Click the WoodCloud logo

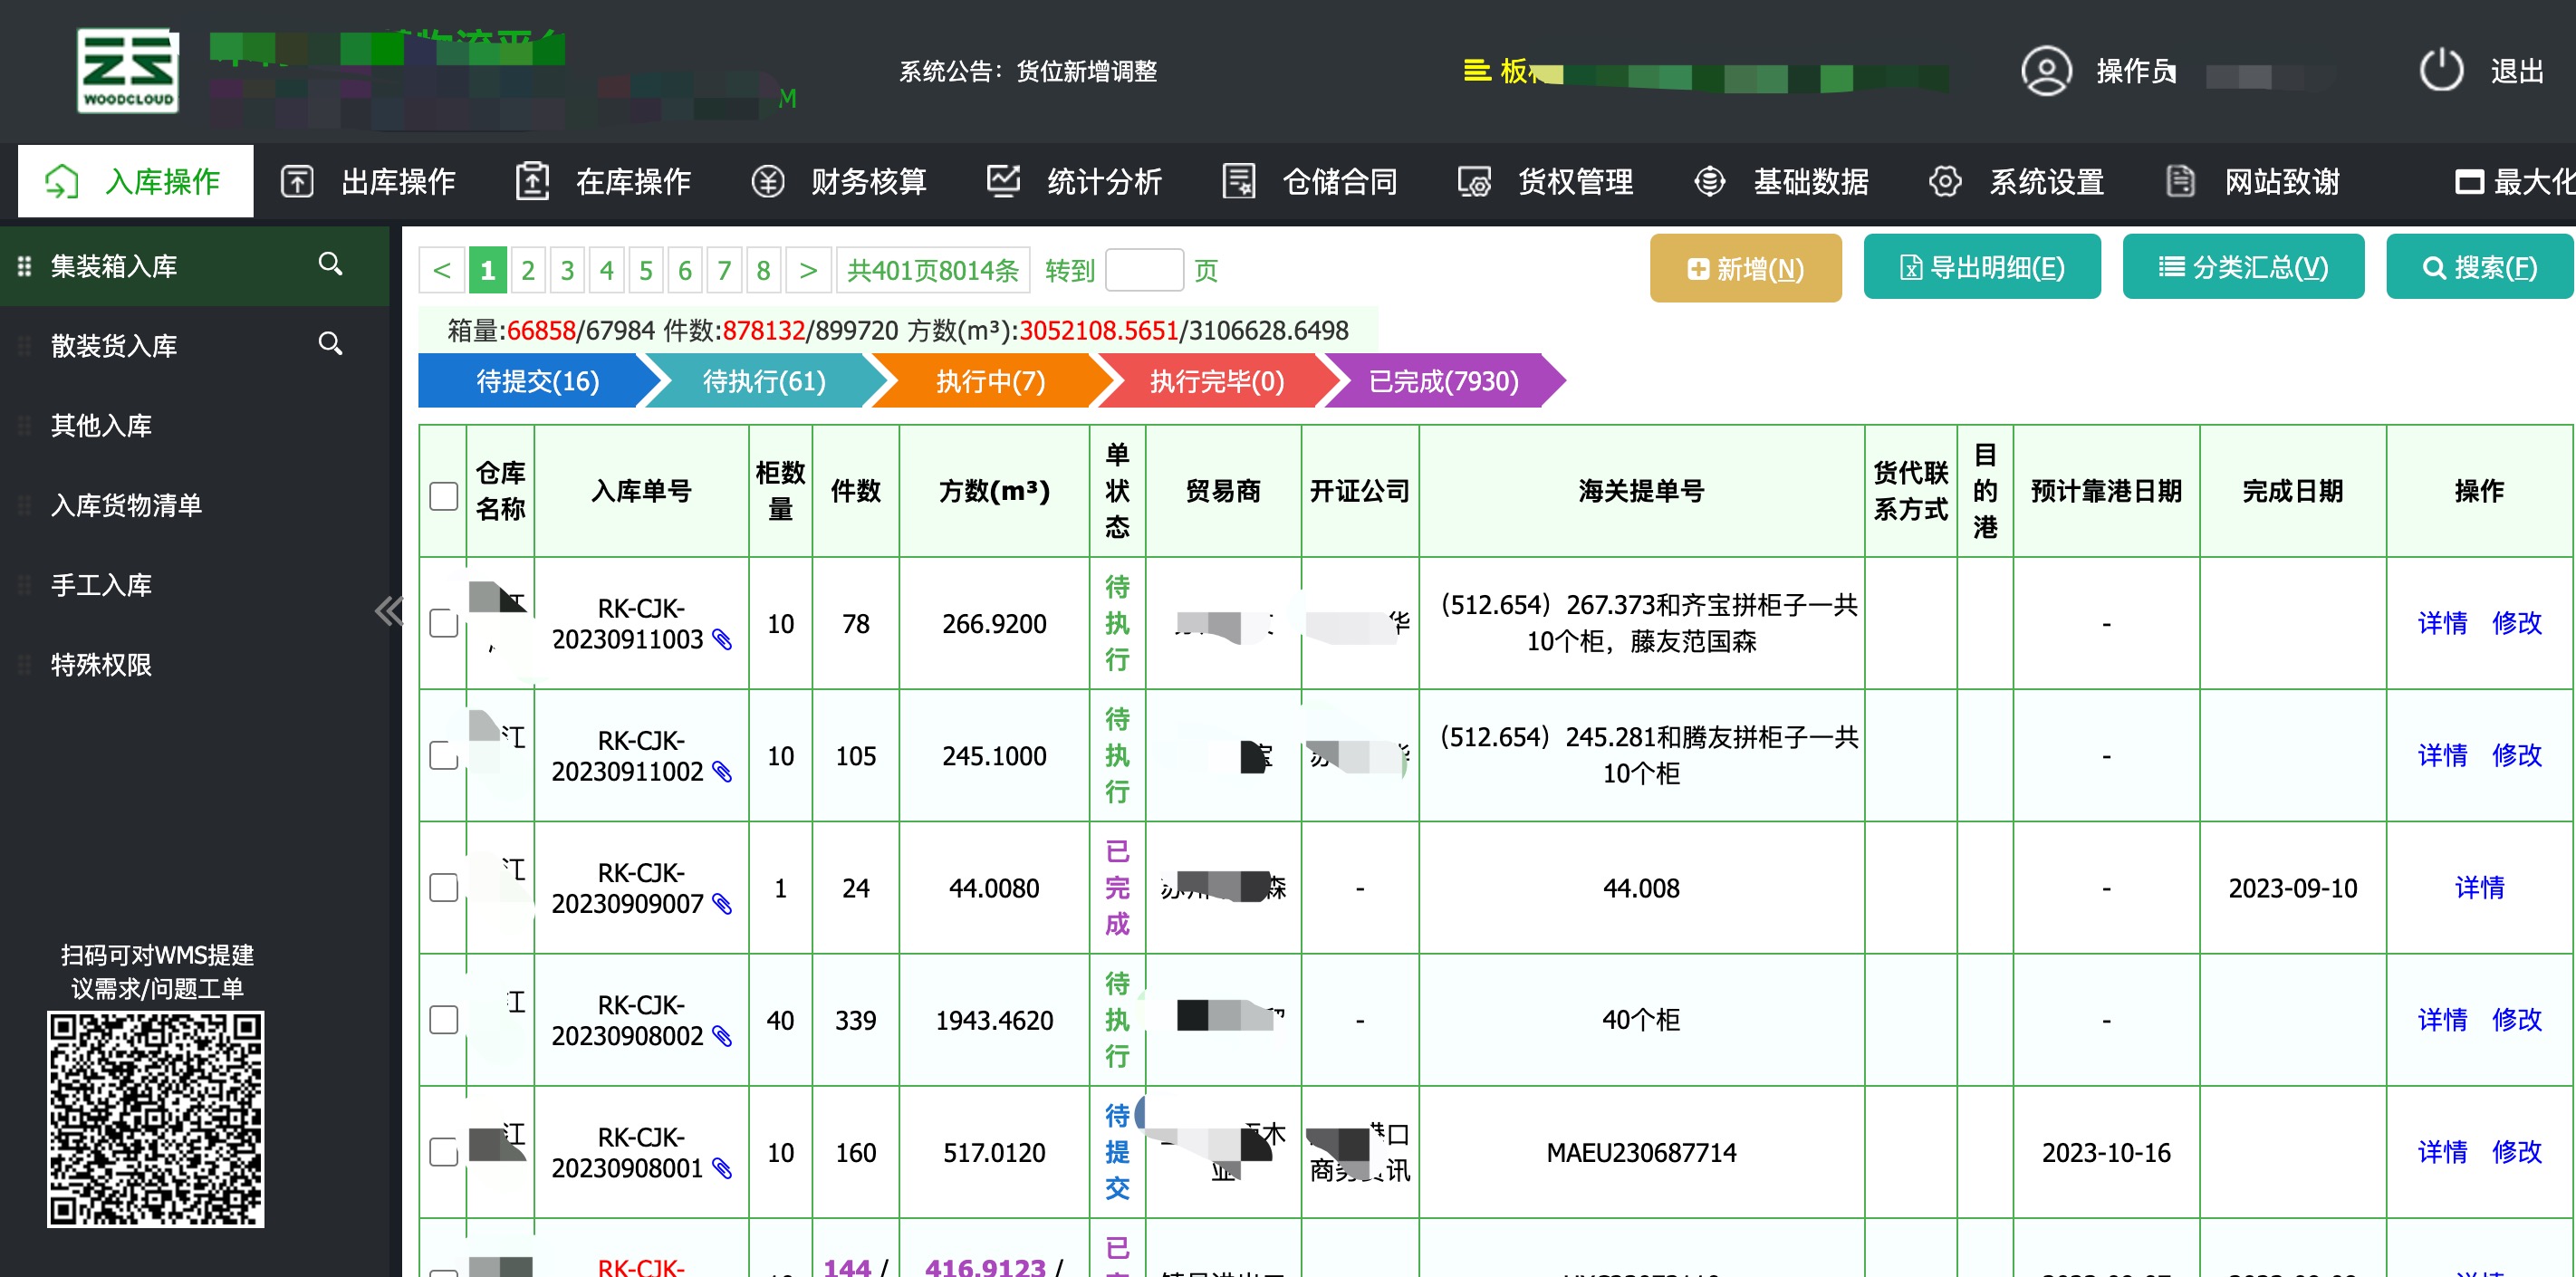click(128, 70)
